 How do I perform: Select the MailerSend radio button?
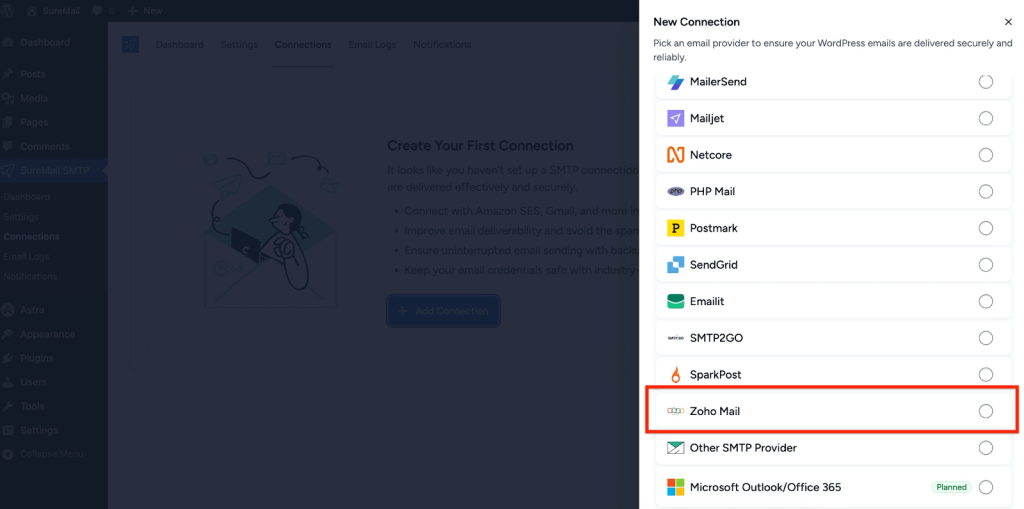coord(985,82)
